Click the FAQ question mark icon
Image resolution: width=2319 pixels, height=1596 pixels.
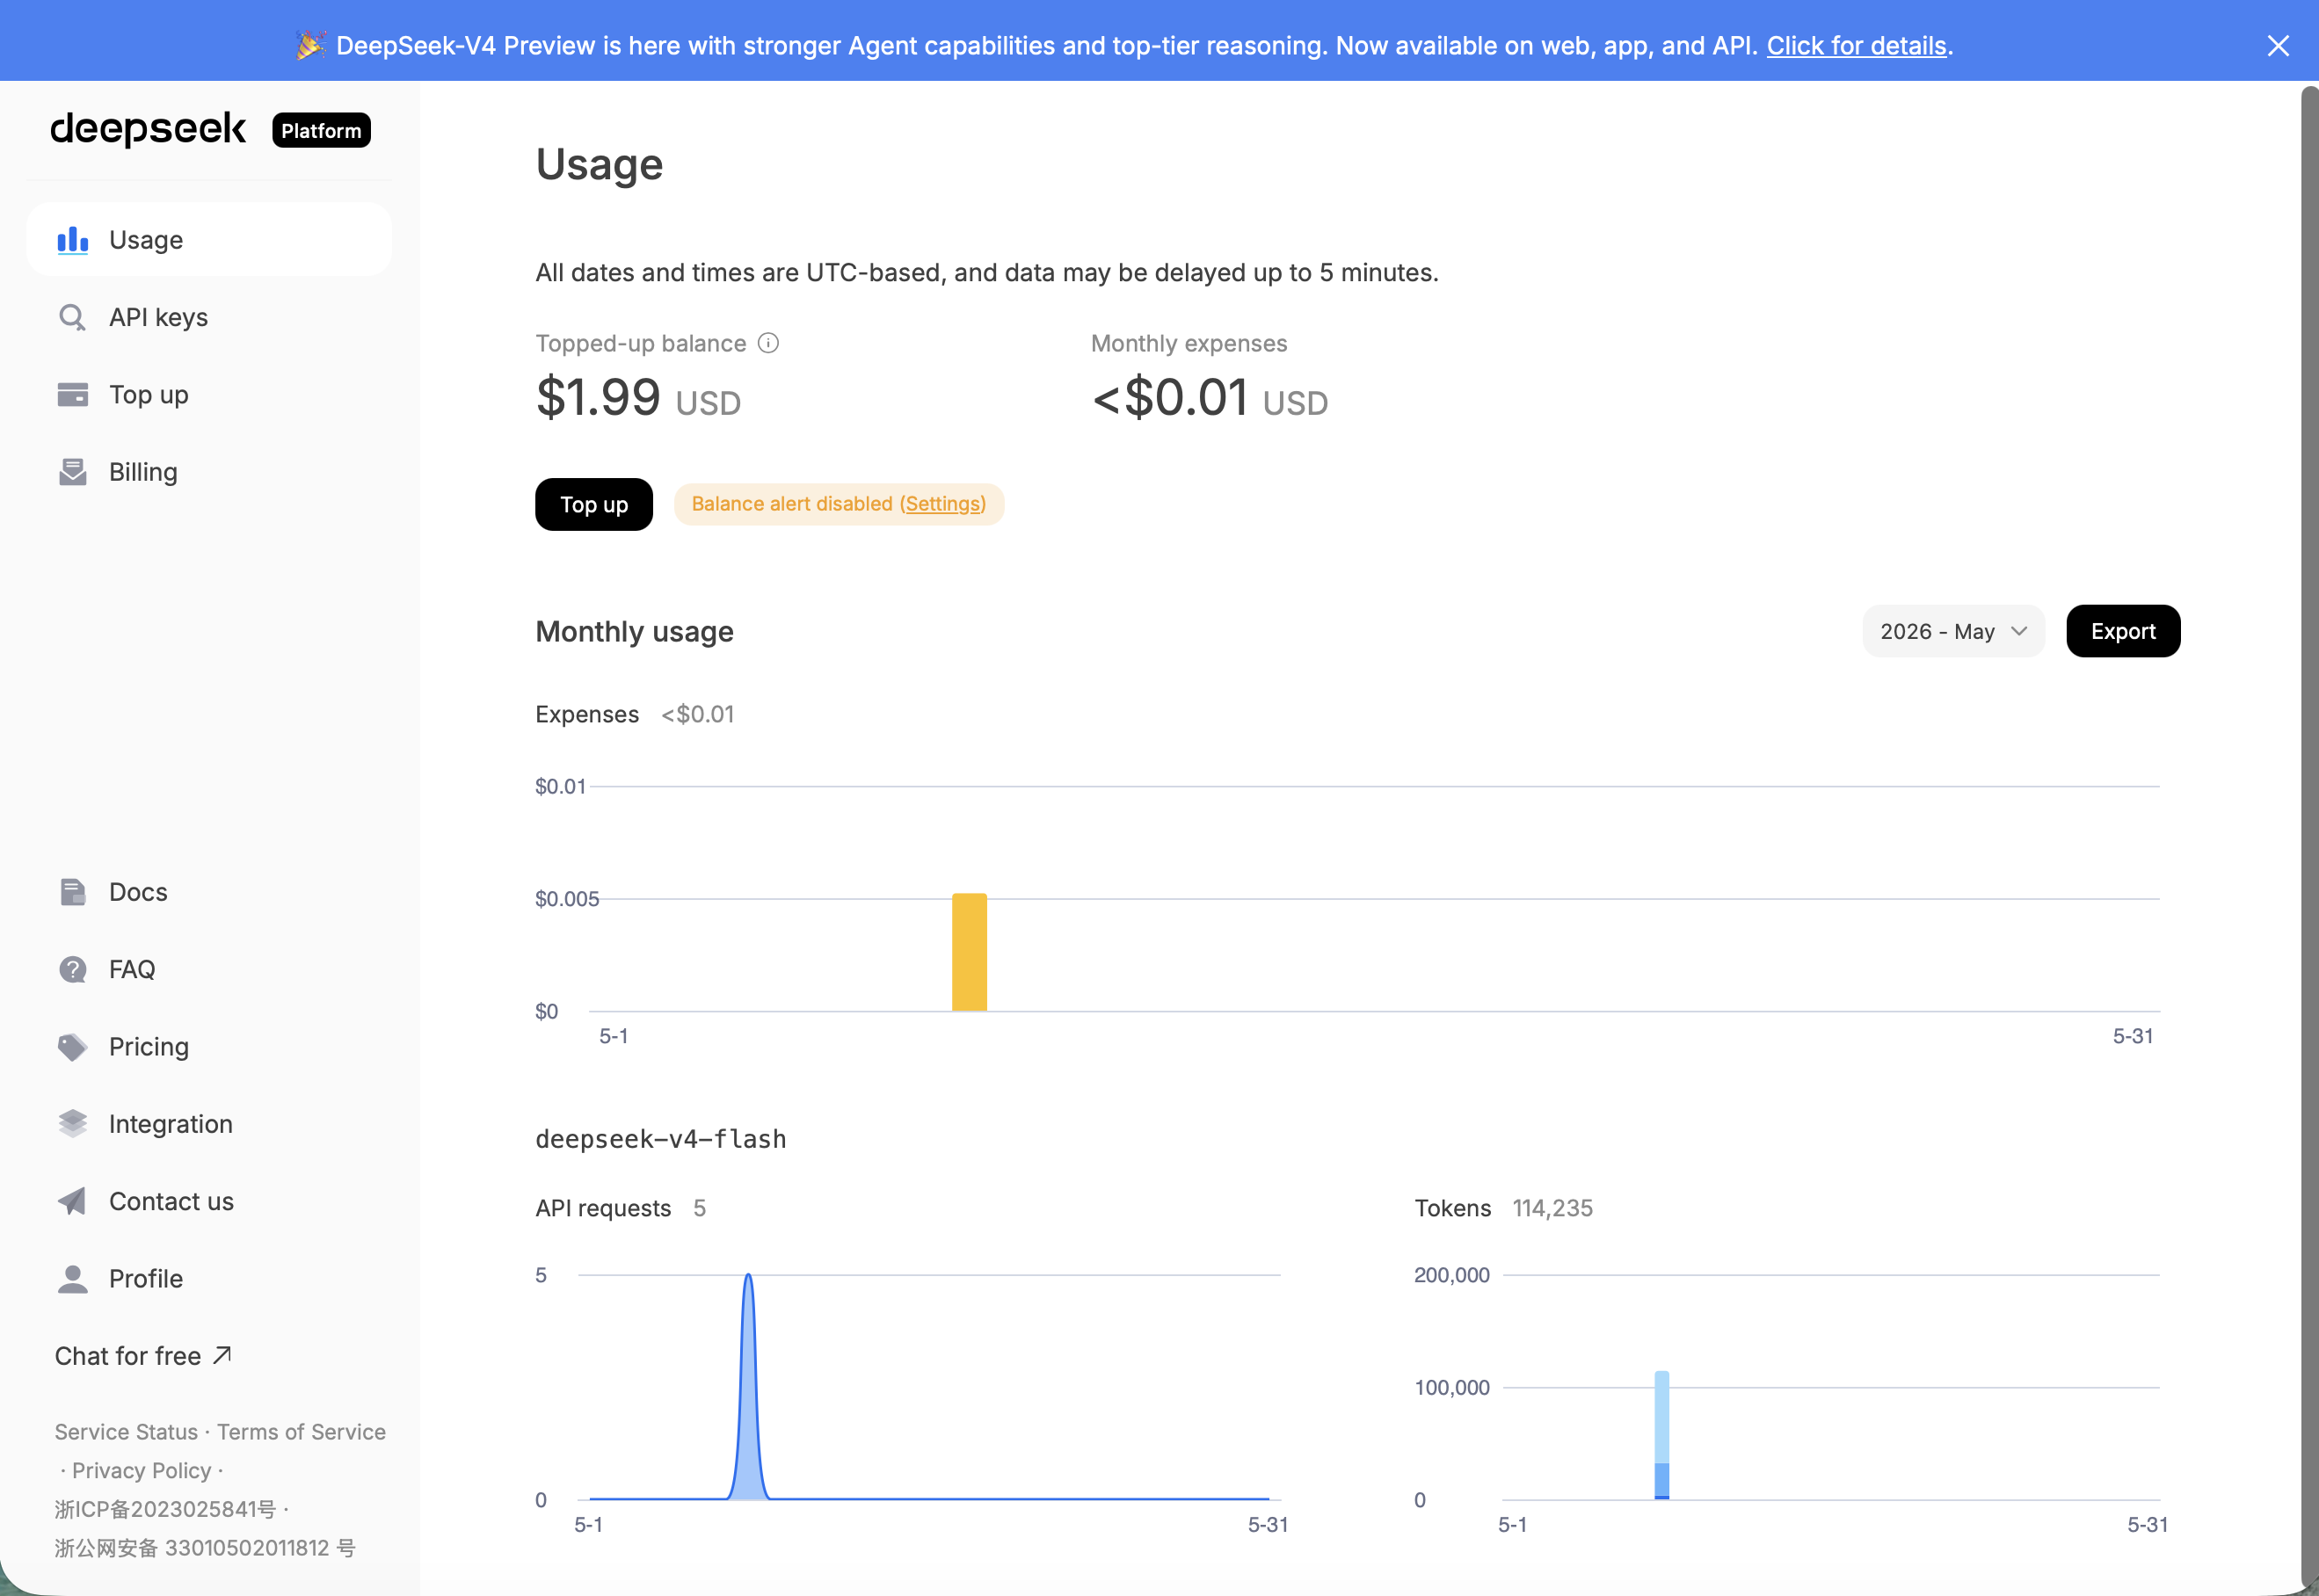point(72,969)
